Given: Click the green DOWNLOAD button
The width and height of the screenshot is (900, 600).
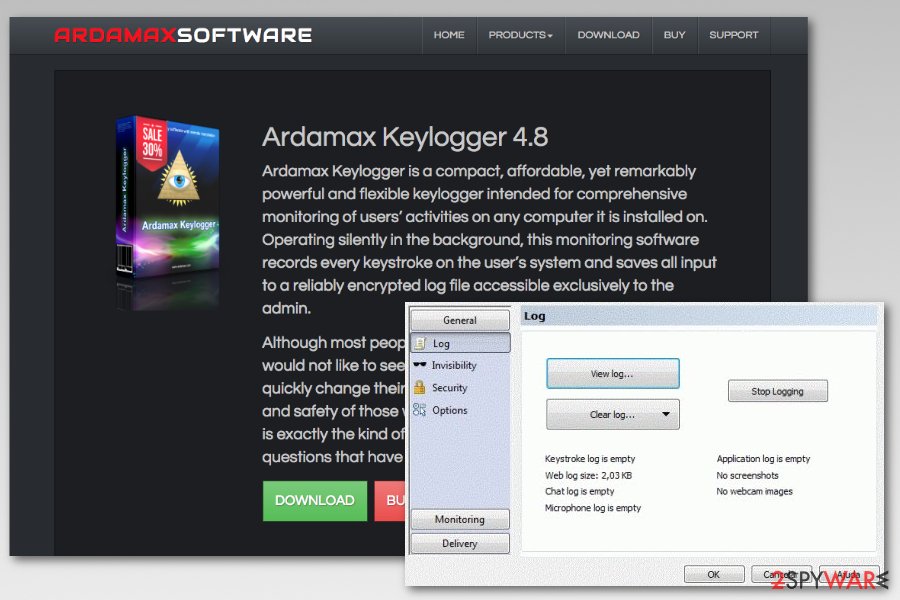Looking at the screenshot, I should pyautogui.click(x=315, y=500).
